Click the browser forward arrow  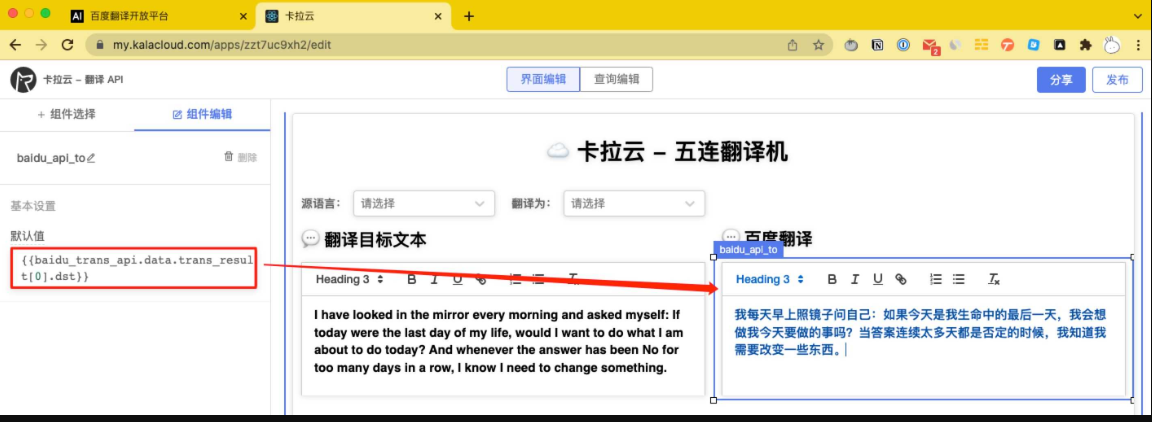41,45
